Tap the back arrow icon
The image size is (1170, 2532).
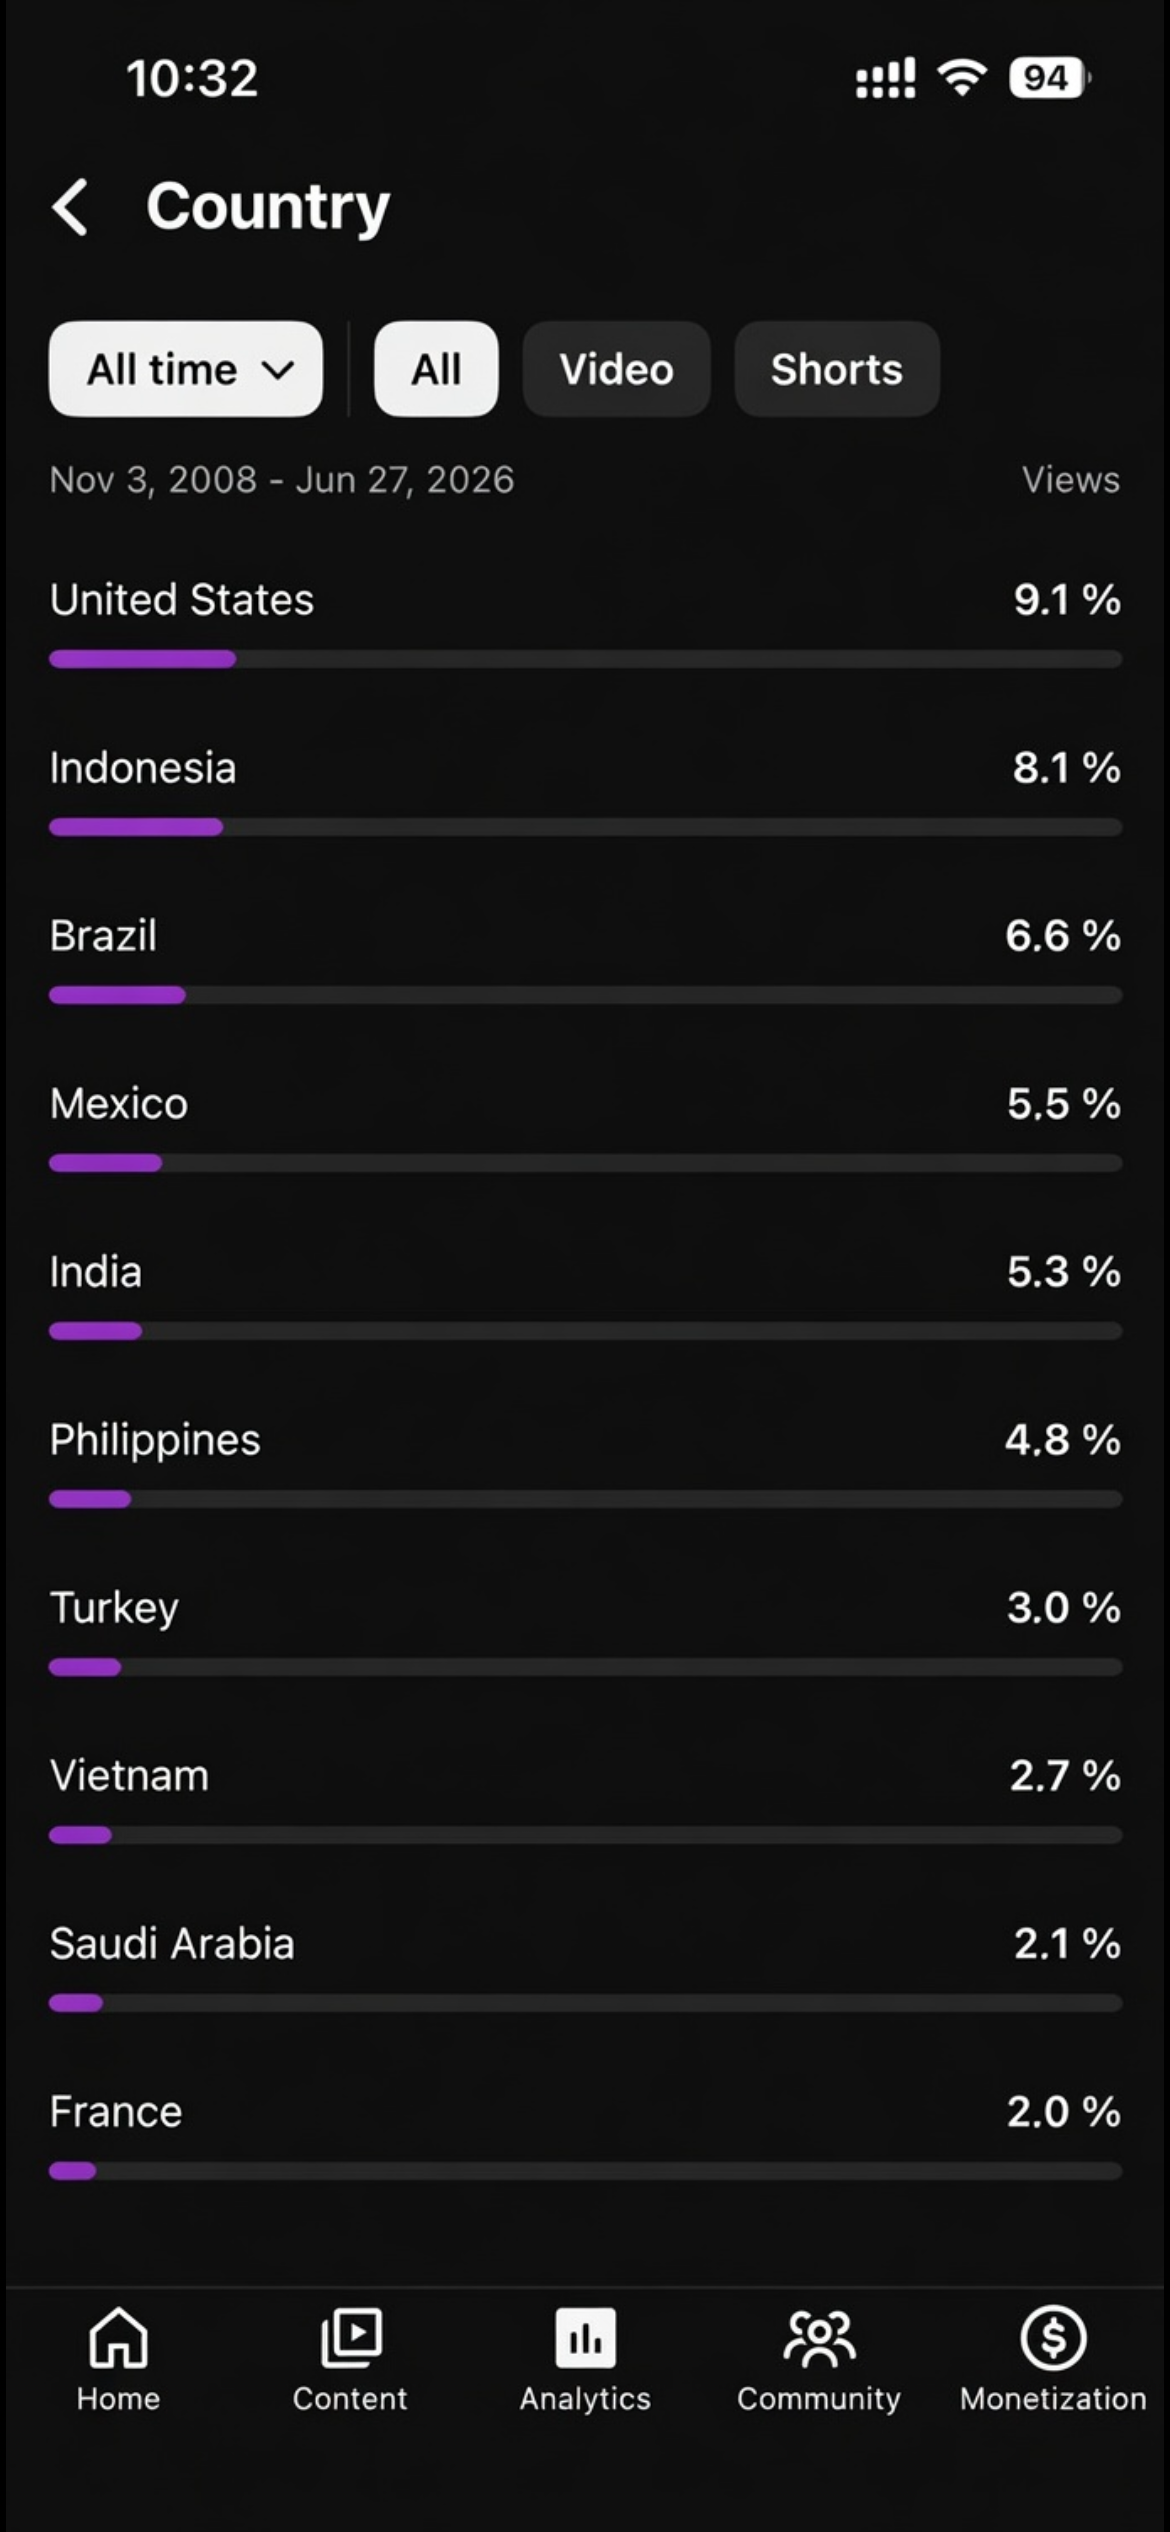tap(70, 207)
